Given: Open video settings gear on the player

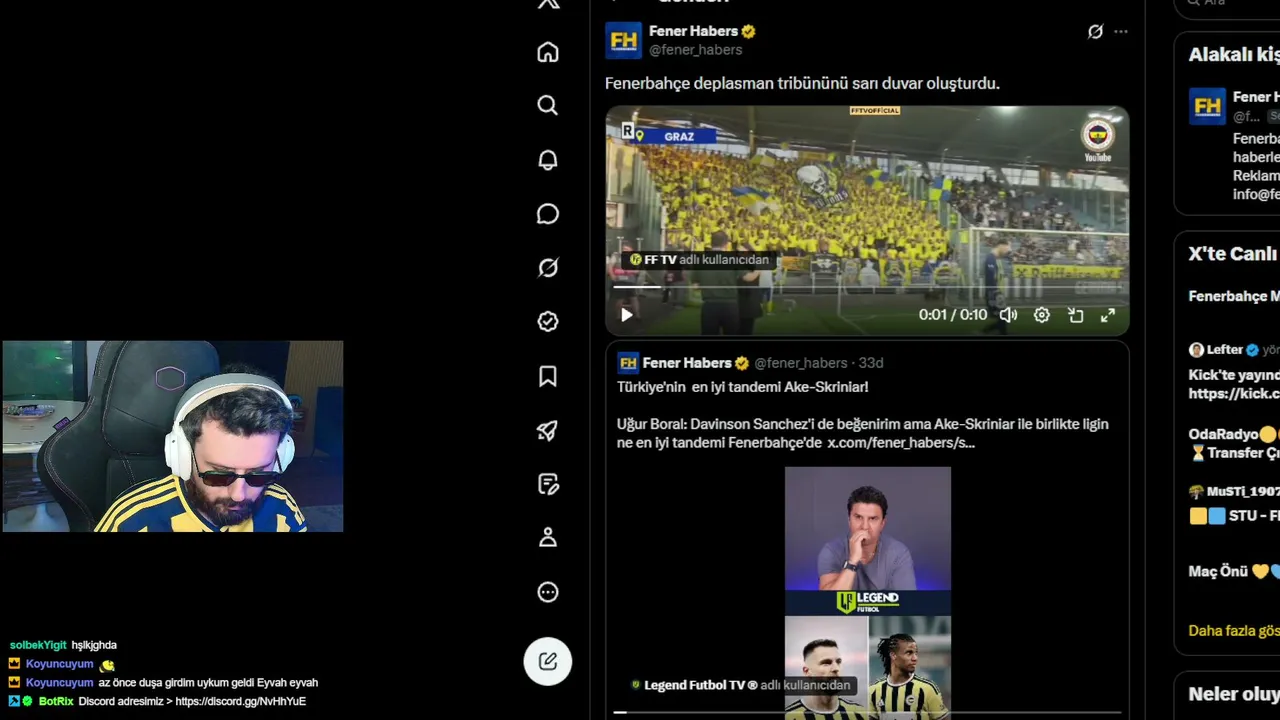Looking at the screenshot, I should [x=1042, y=315].
